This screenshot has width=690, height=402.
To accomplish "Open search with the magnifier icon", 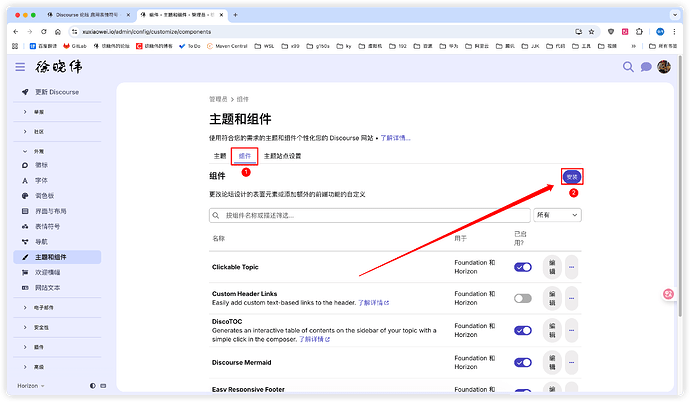I will (629, 67).
